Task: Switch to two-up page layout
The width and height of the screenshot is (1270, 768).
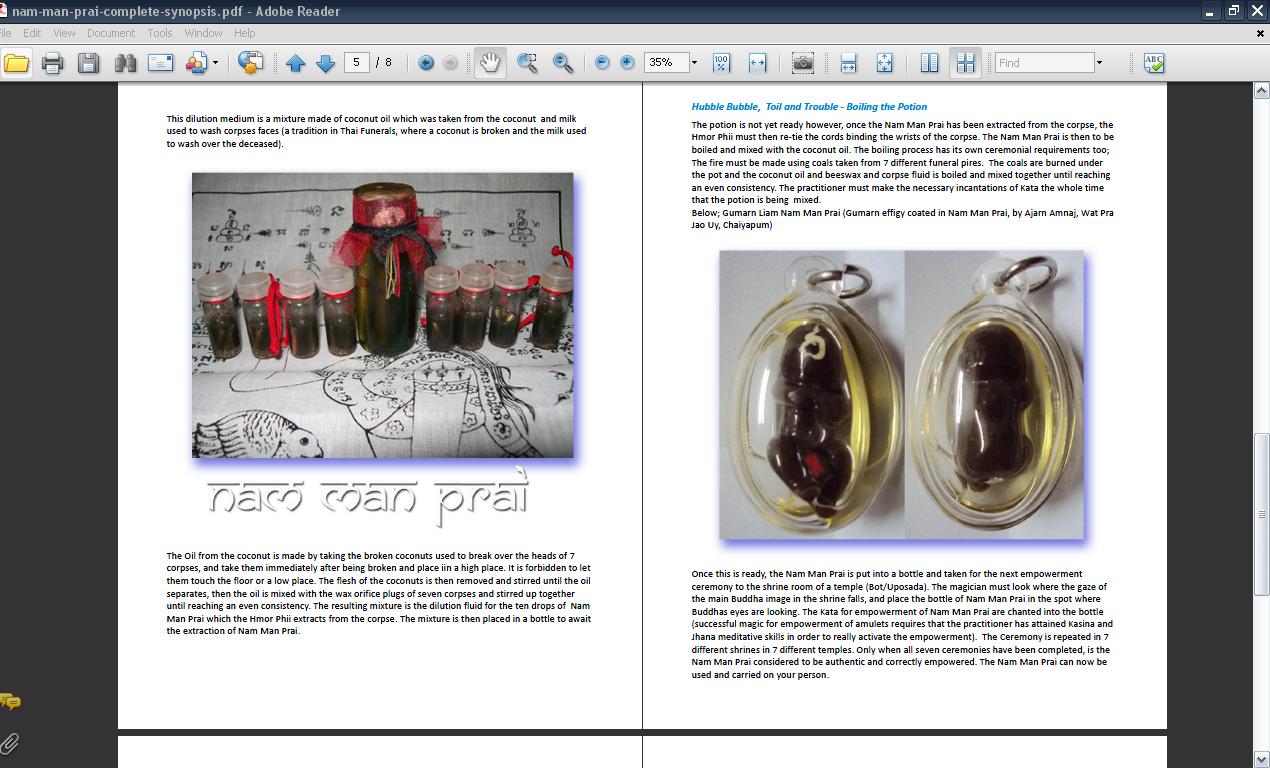Action: pos(929,63)
